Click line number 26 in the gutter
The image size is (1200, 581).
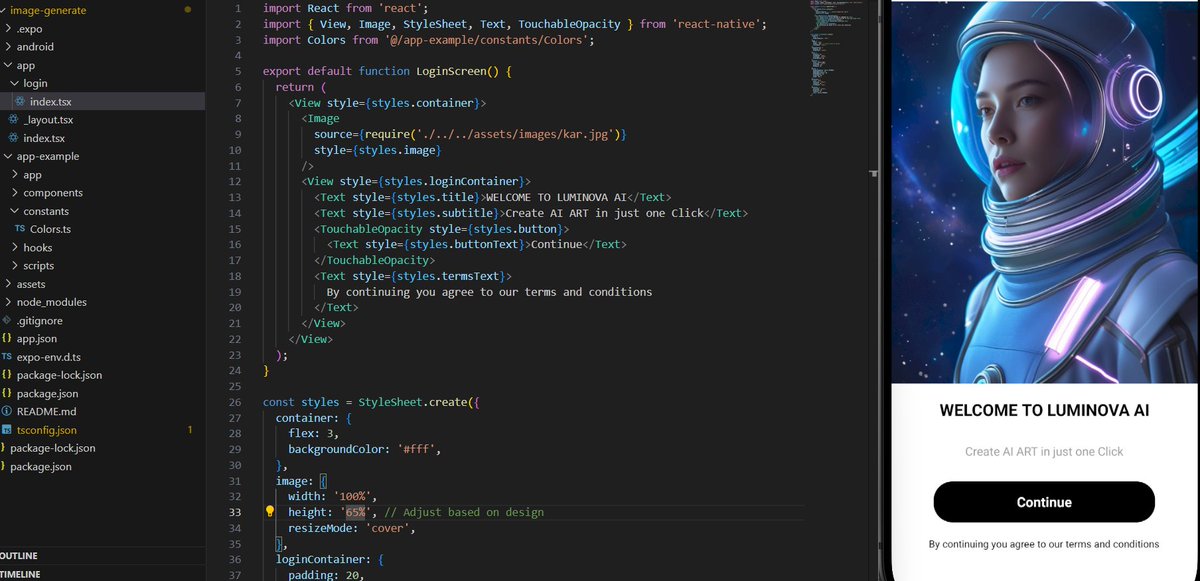(235, 402)
